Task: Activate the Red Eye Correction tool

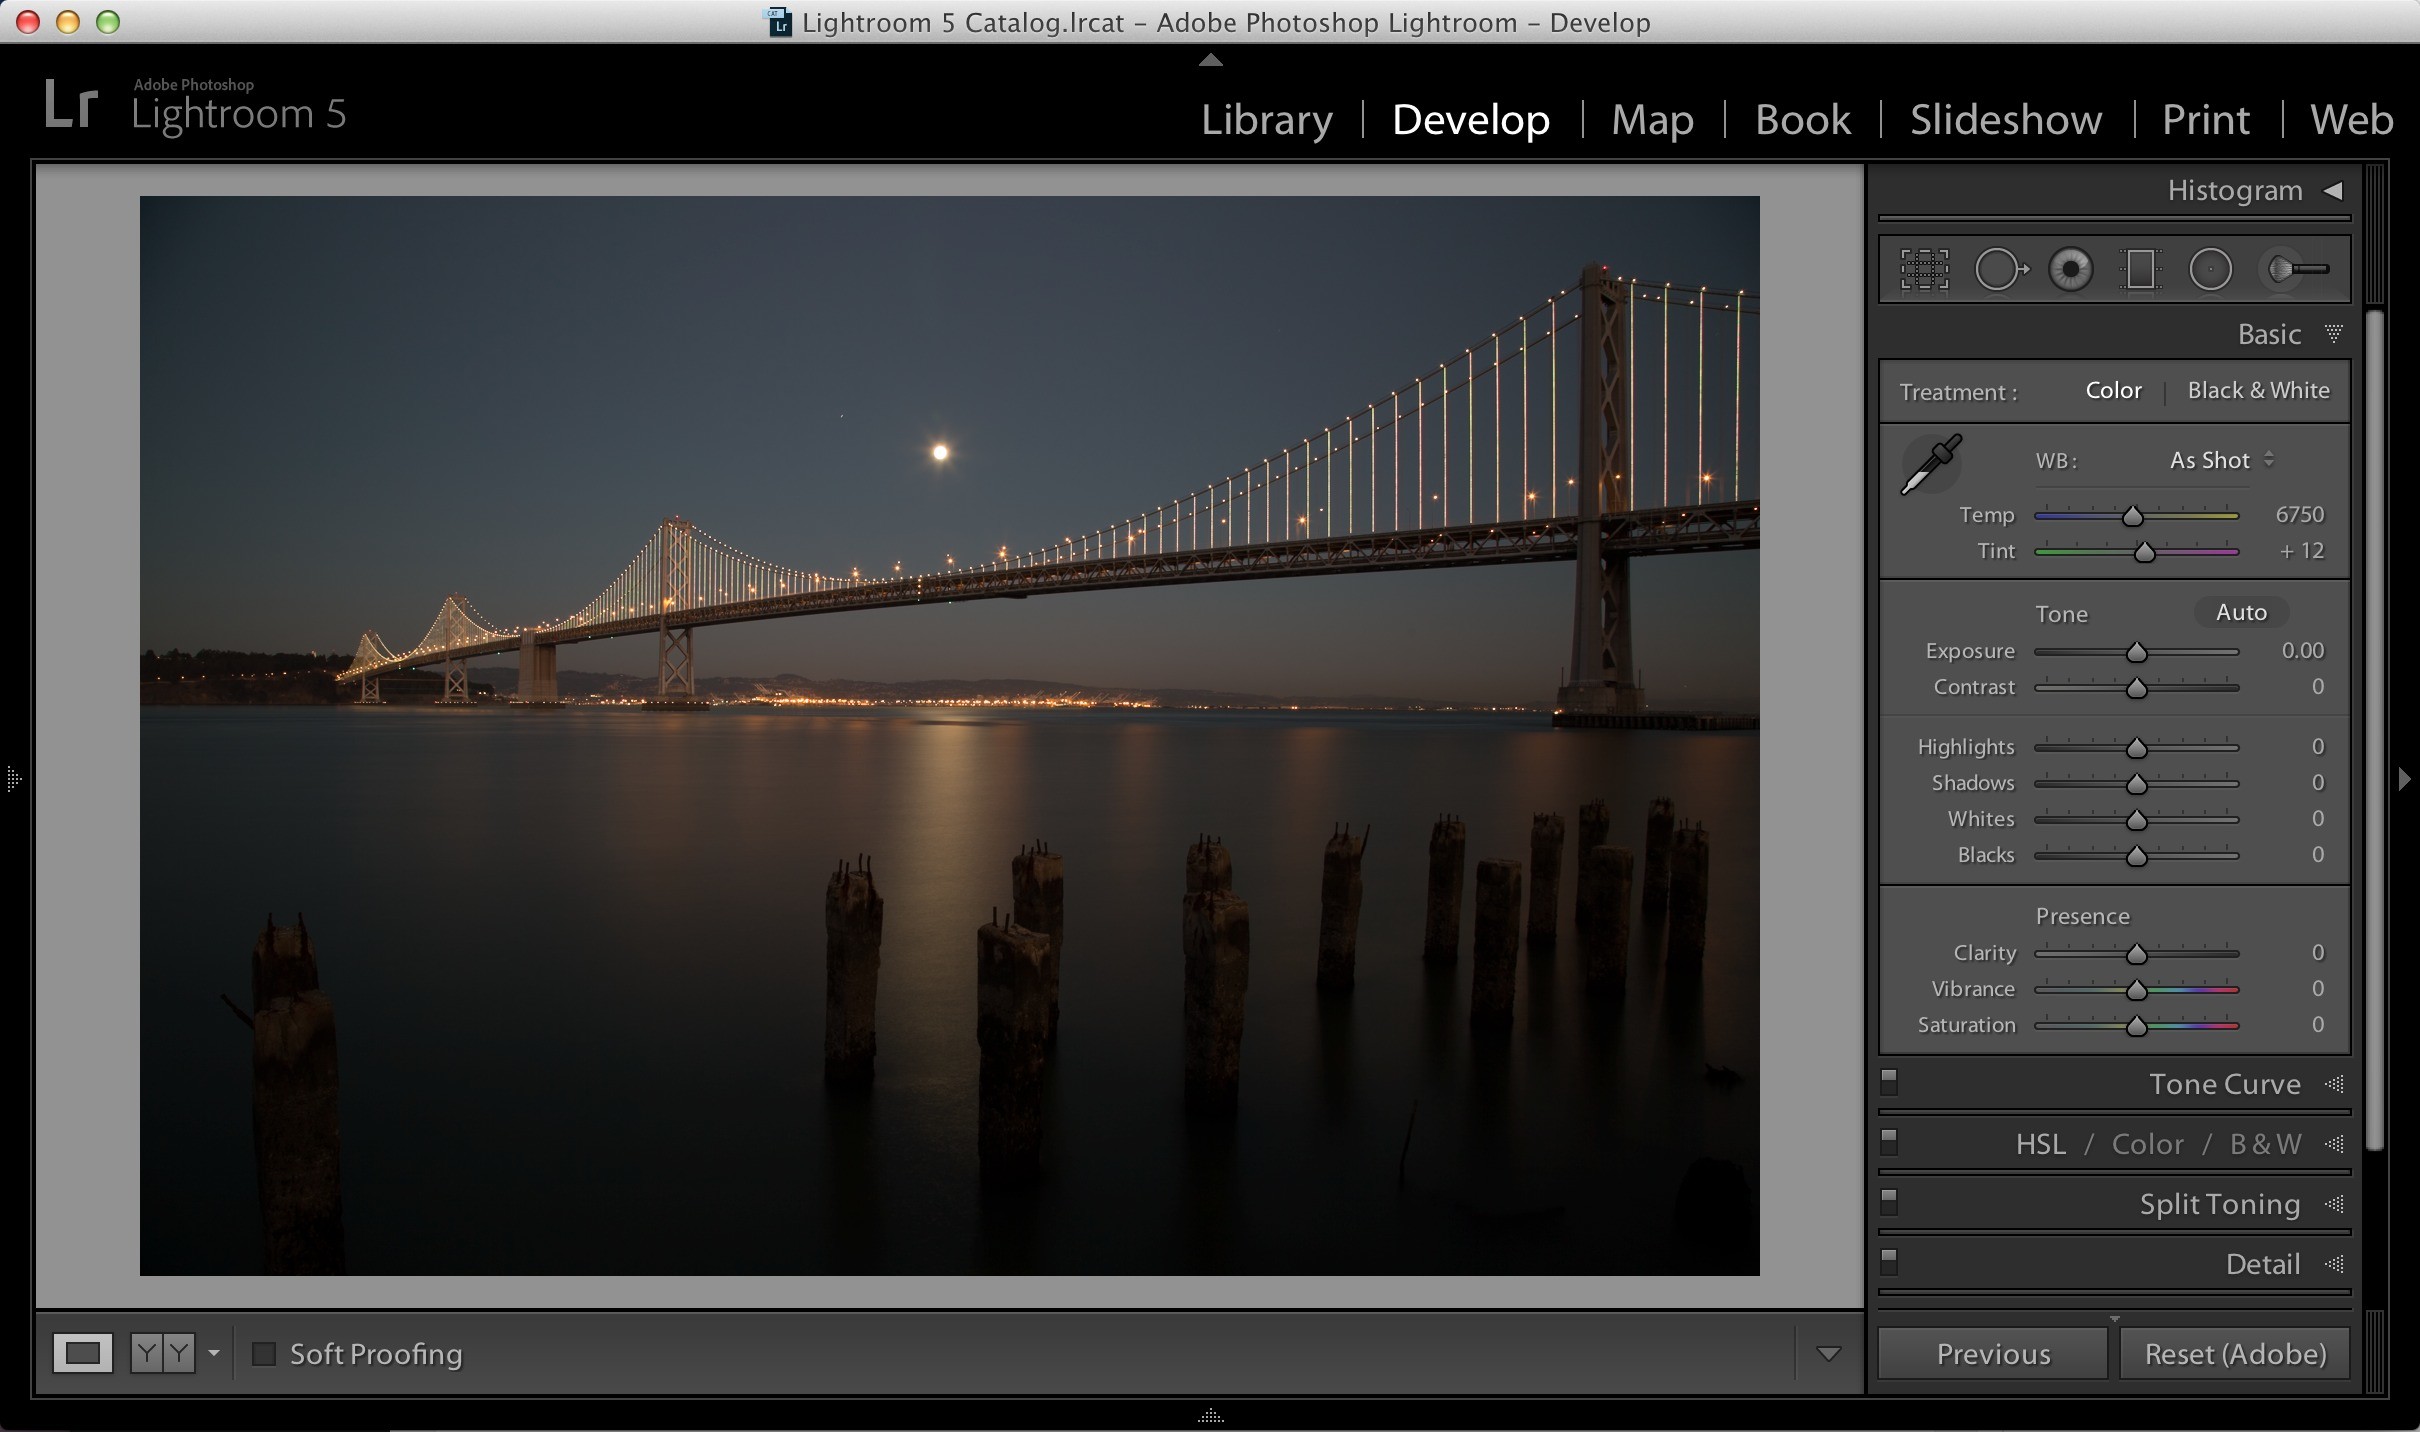Action: point(2070,269)
